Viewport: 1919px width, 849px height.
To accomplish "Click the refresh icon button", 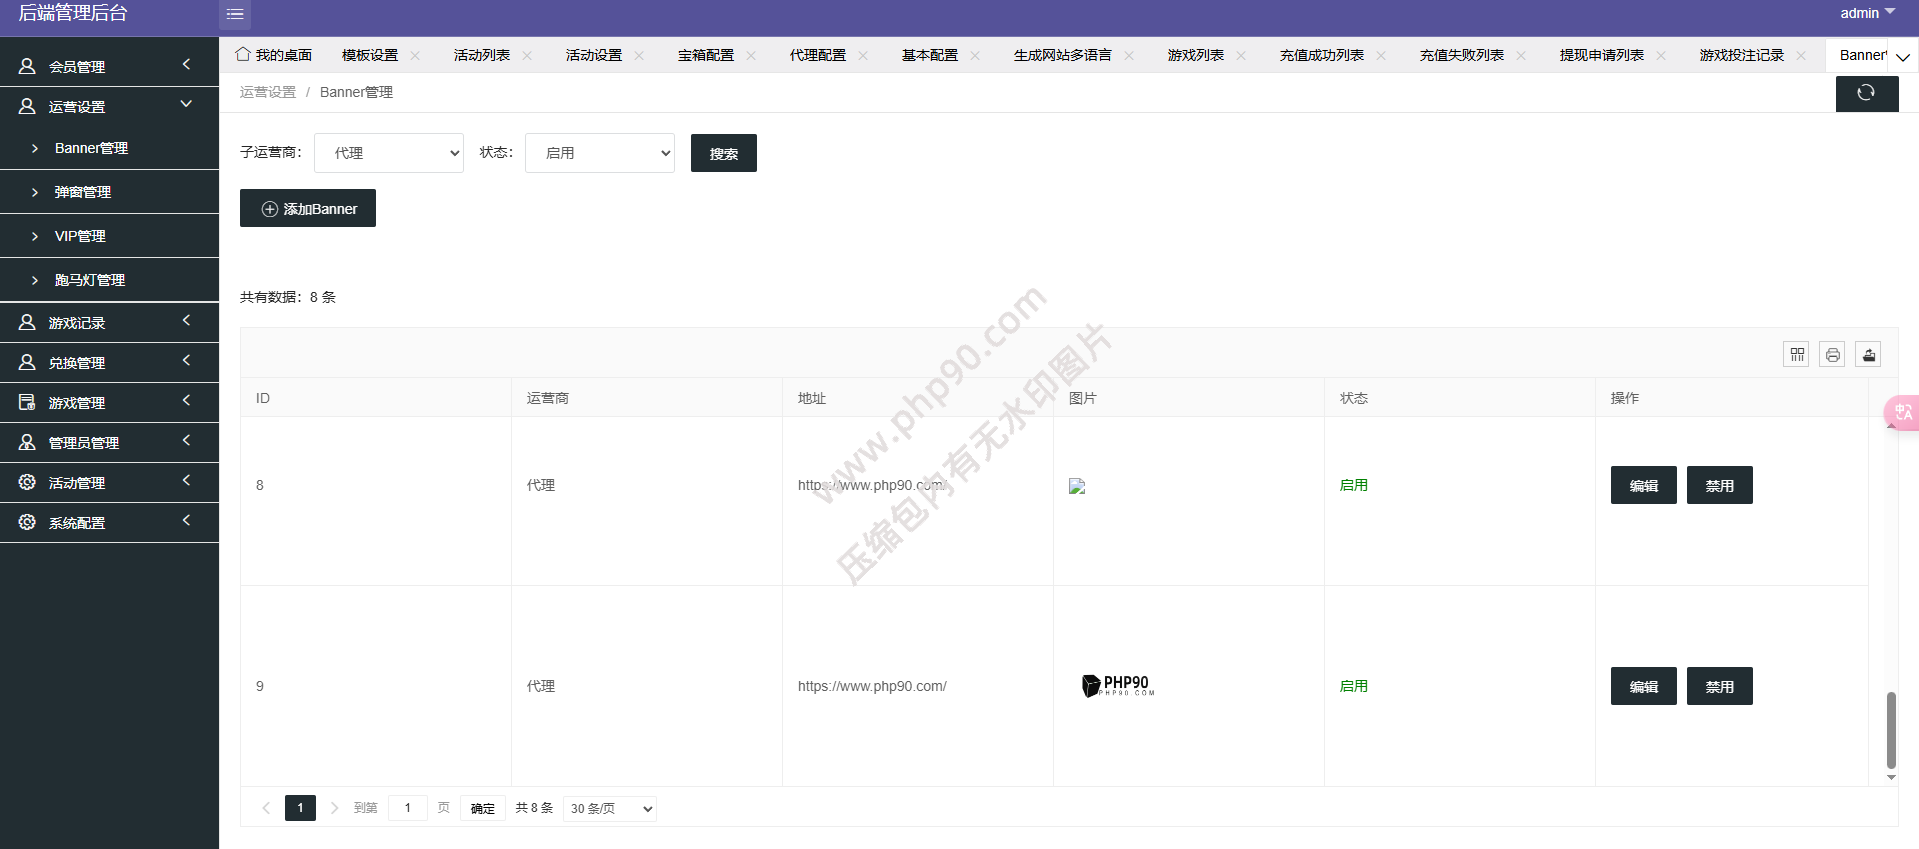I will (x=1866, y=93).
